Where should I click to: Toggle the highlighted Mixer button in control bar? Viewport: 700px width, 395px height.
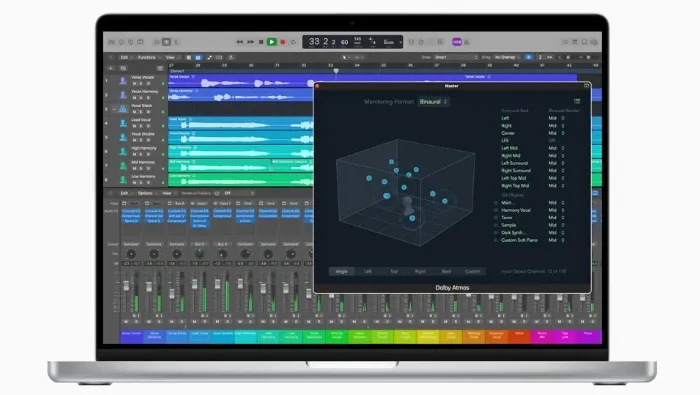pos(166,42)
